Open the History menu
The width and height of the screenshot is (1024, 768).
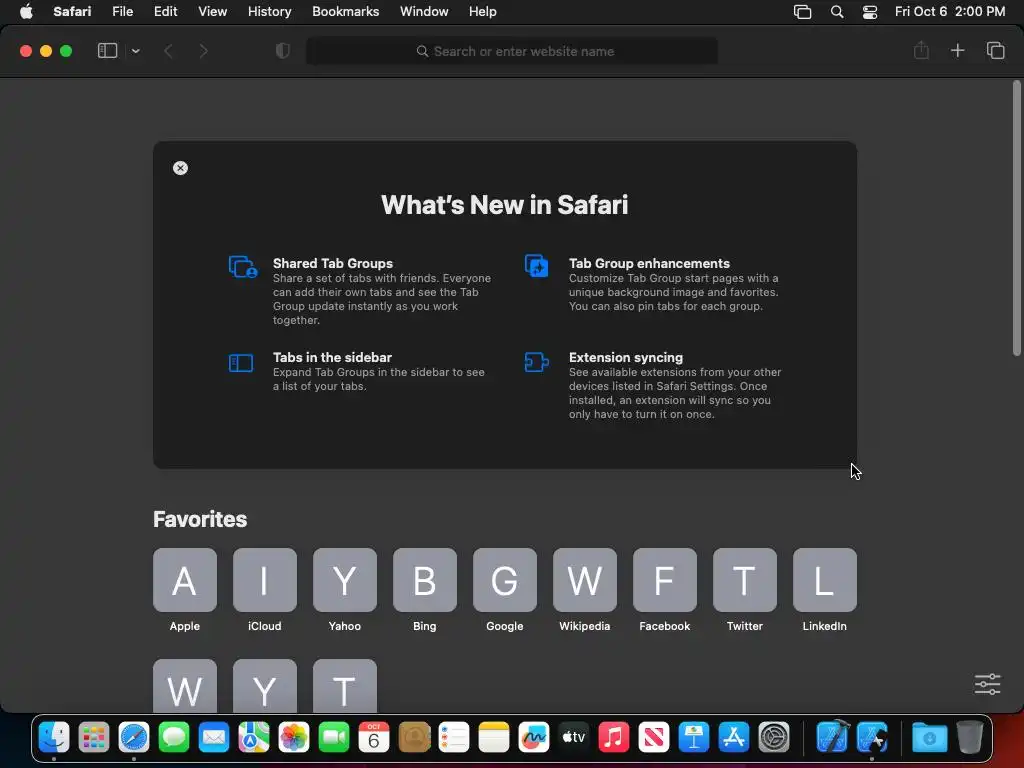pyautogui.click(x=269, y=12)
